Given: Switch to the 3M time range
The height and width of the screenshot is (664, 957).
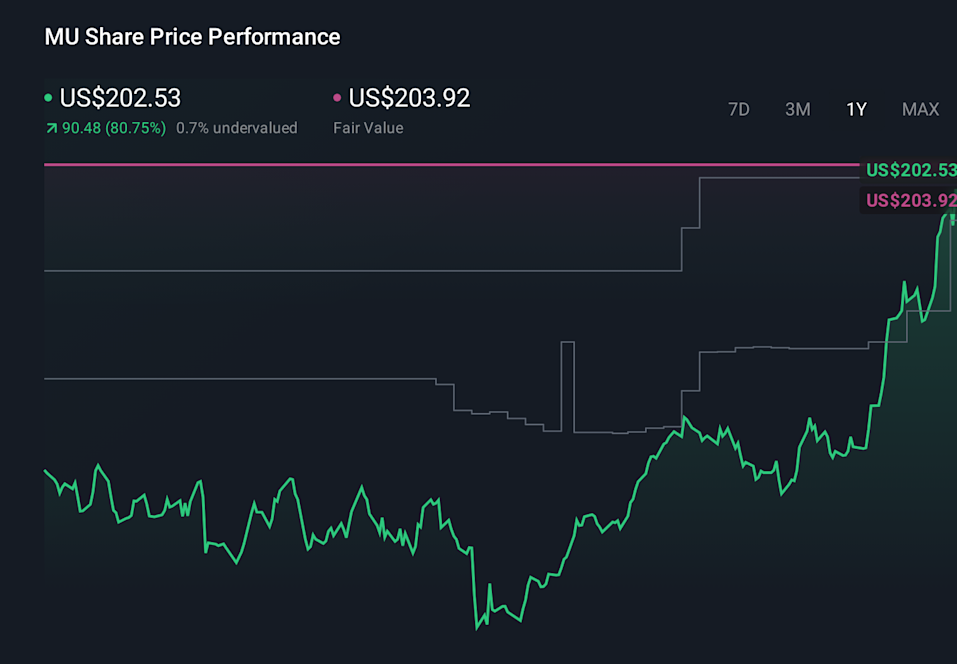Looking at the screenshot, I should tap(797, 109).
